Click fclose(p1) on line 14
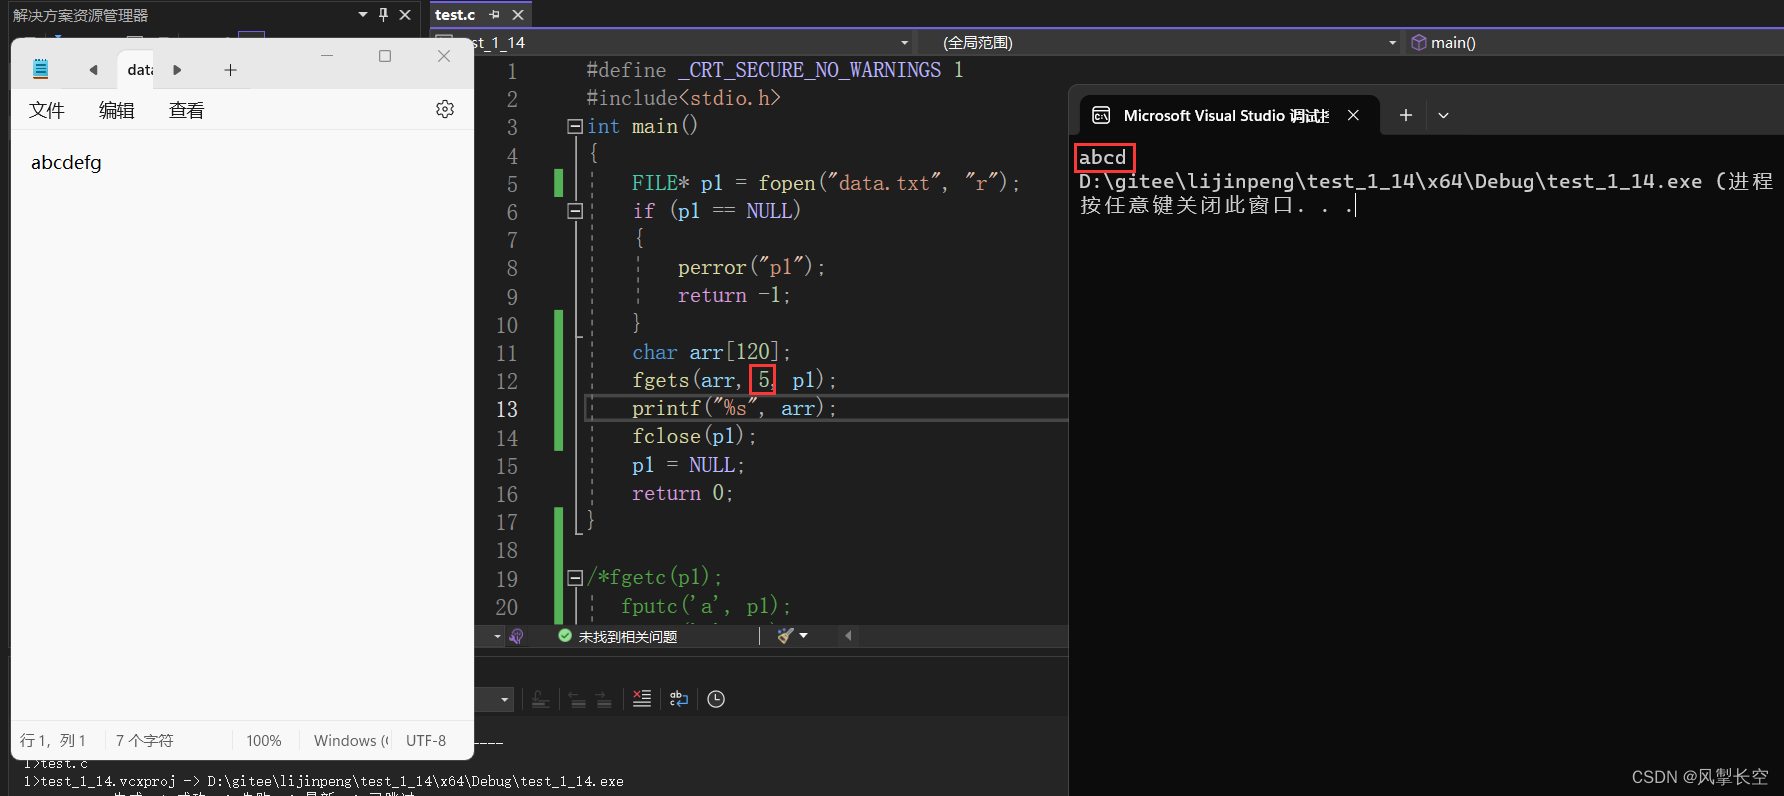Screen dimensions: 1784x796 694,436
